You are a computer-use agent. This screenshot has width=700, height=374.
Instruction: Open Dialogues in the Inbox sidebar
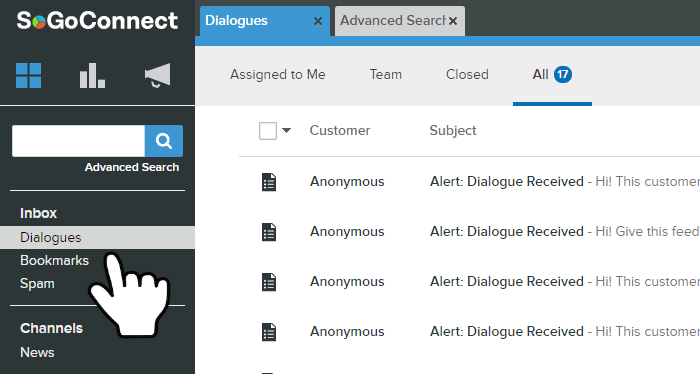coord(97,237)
